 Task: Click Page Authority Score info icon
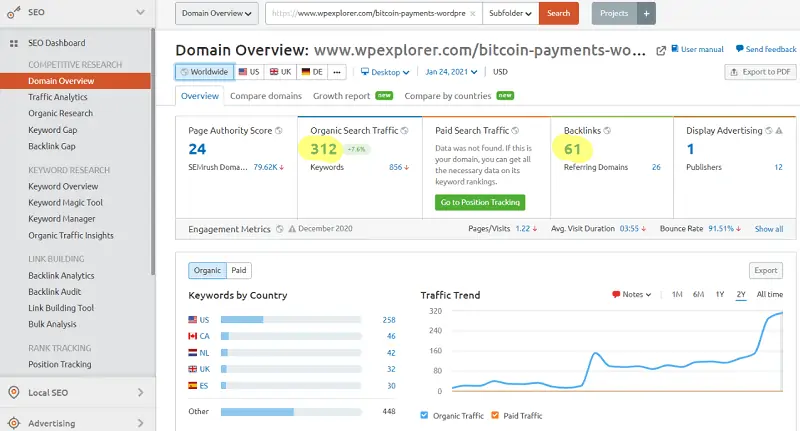[x=279, y=131]
